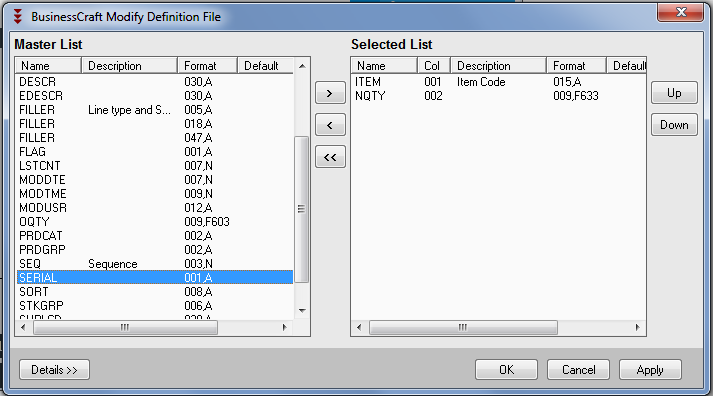Click the add-to-selected right arrow button
The height and width of the screenshot is (396, 713).
[330, 93]
